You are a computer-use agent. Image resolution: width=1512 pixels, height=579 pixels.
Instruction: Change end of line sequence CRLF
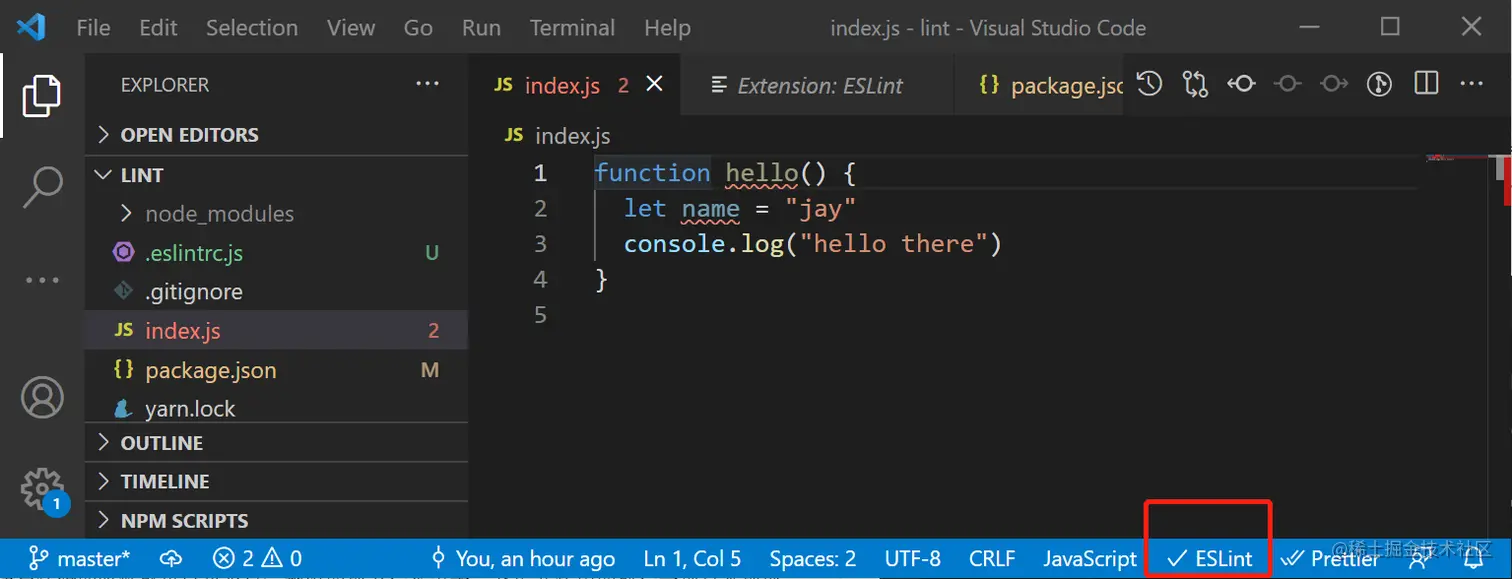coord(992,559)
